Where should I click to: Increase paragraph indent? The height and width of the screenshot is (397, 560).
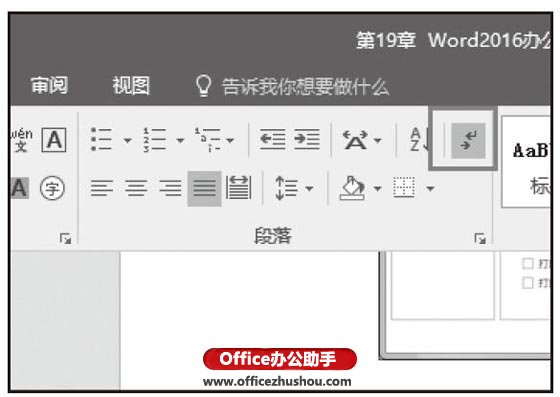307,139
